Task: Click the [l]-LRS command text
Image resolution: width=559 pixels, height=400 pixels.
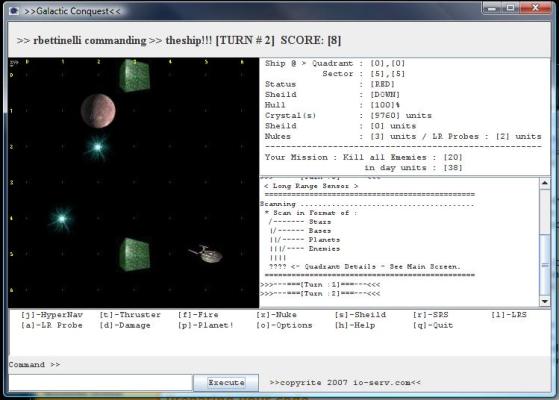Action: pos(509,315)
